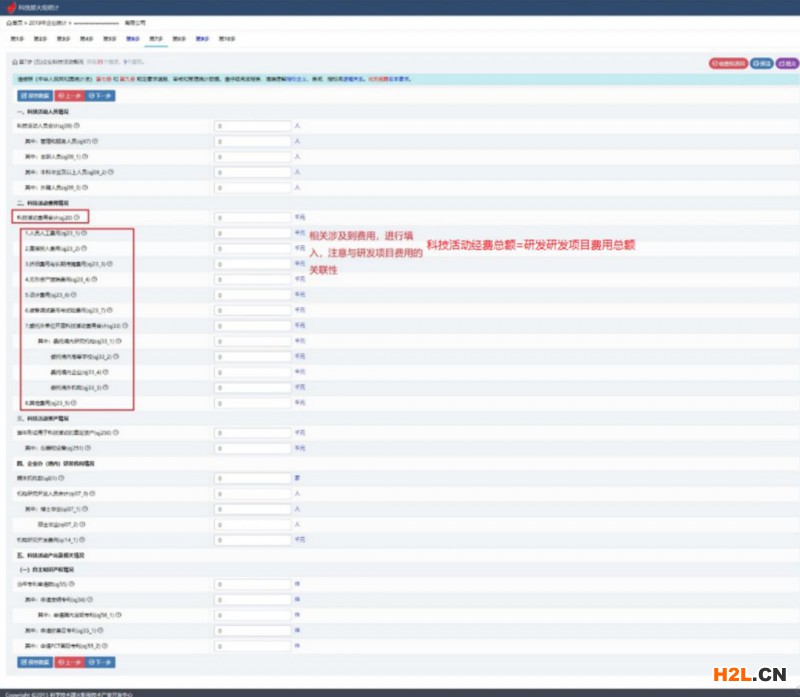Open the 第10步 tab
Viewport: 800px width, 697px height.
pyautogui.click(x=227, y=38)
